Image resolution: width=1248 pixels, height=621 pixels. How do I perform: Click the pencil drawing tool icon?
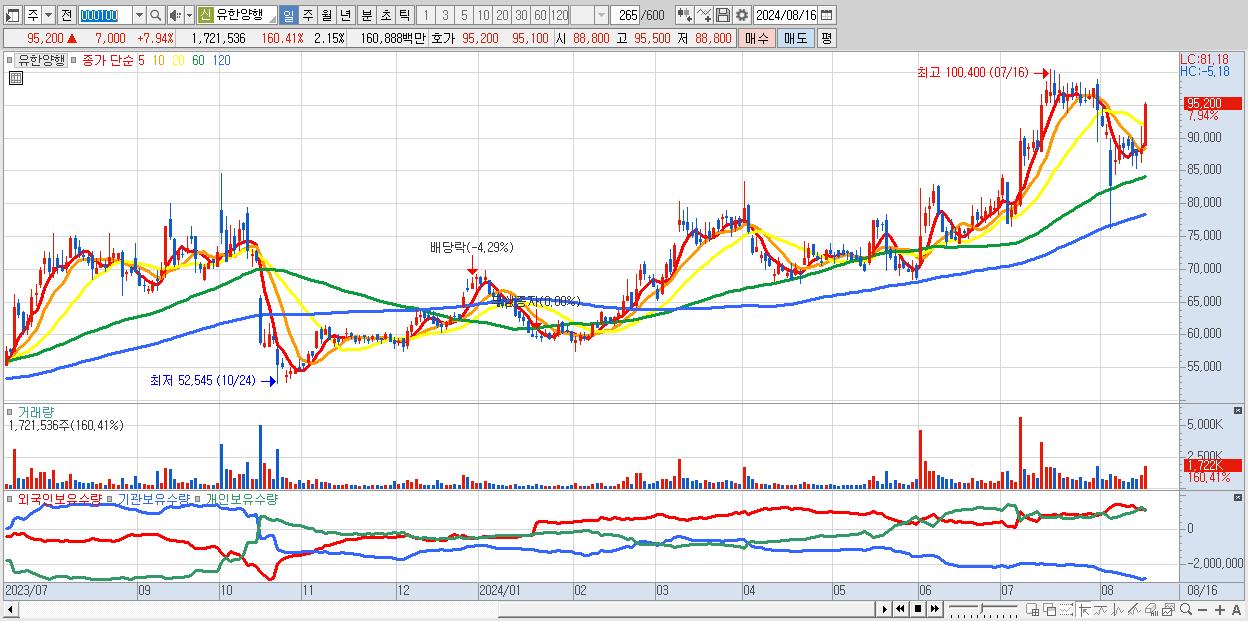1134,610
